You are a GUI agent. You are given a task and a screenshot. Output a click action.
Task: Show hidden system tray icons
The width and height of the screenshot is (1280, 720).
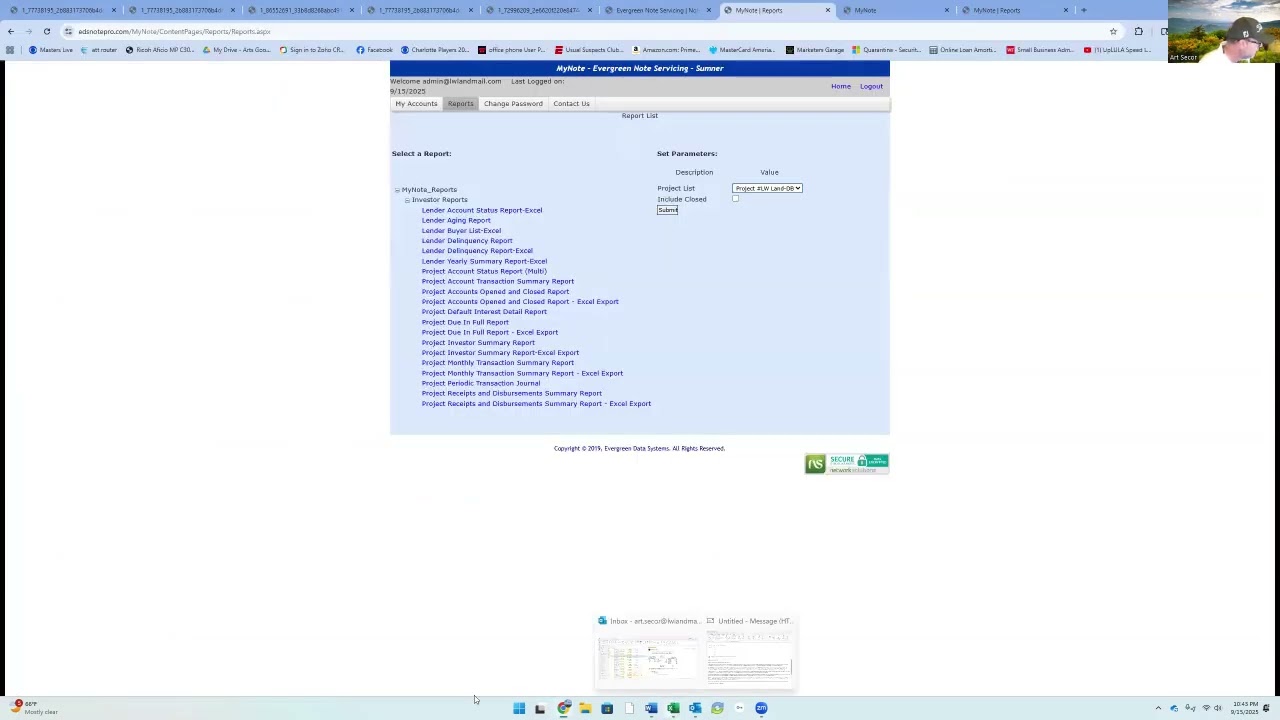click(x=1158, y=708)
